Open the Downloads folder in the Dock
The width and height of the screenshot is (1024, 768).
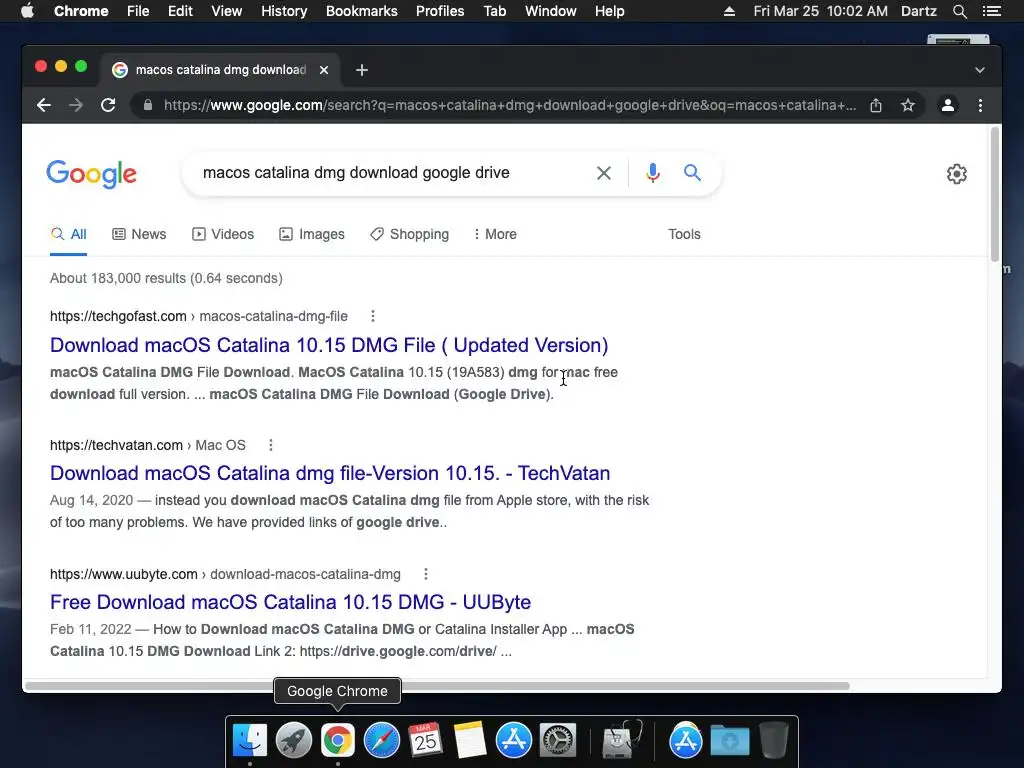729,740
